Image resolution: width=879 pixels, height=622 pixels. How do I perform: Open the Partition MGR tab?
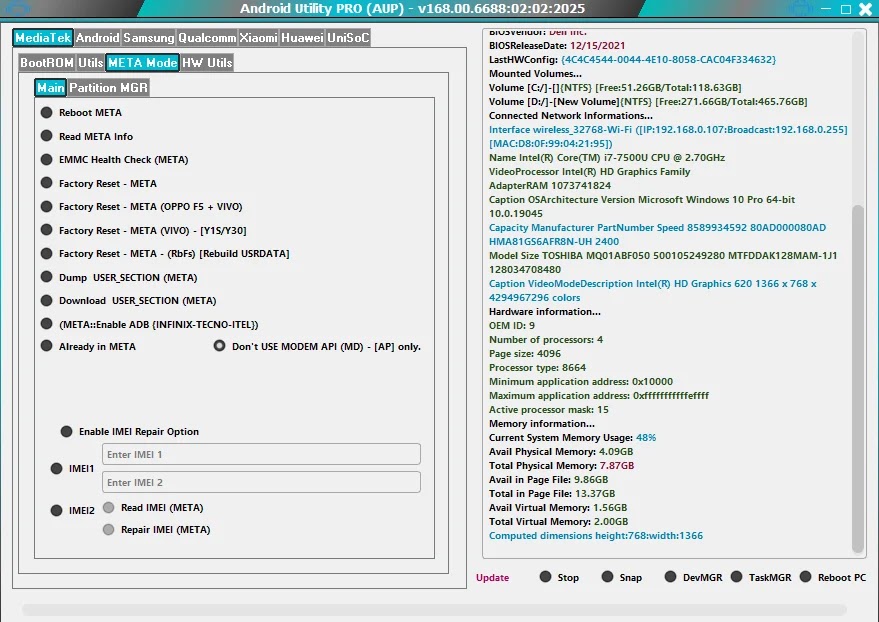tap(108, 87)
